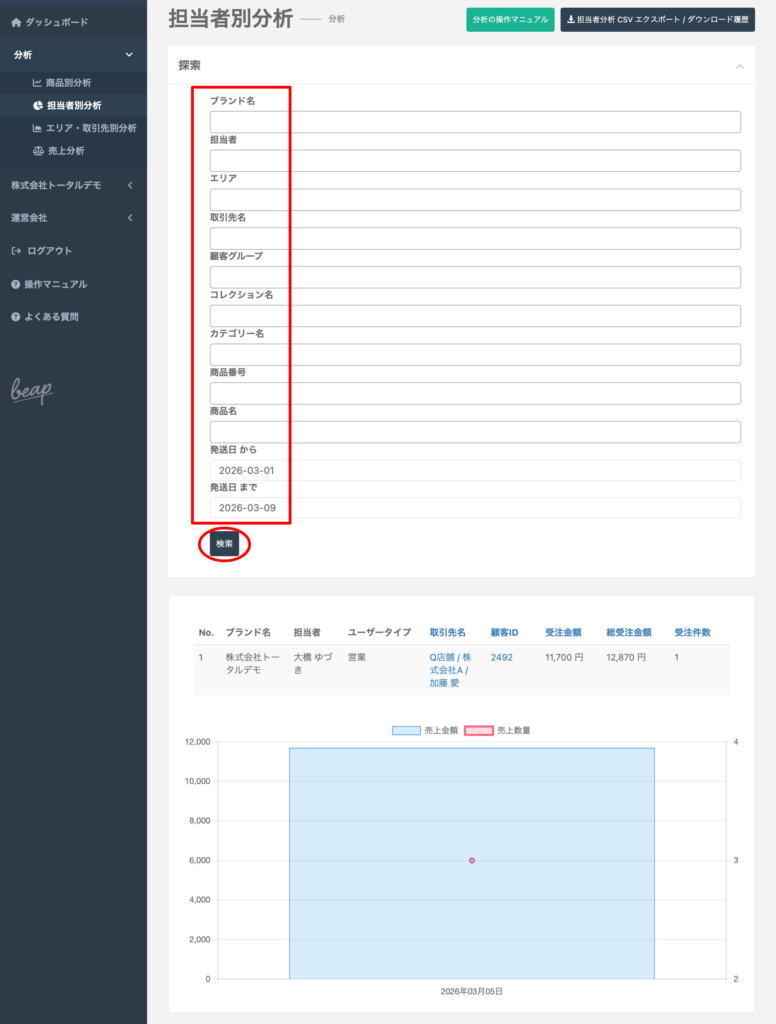776x1024 pixels.
Task: Click the balance scale icon for 売上分析
Action: [38, 151]
